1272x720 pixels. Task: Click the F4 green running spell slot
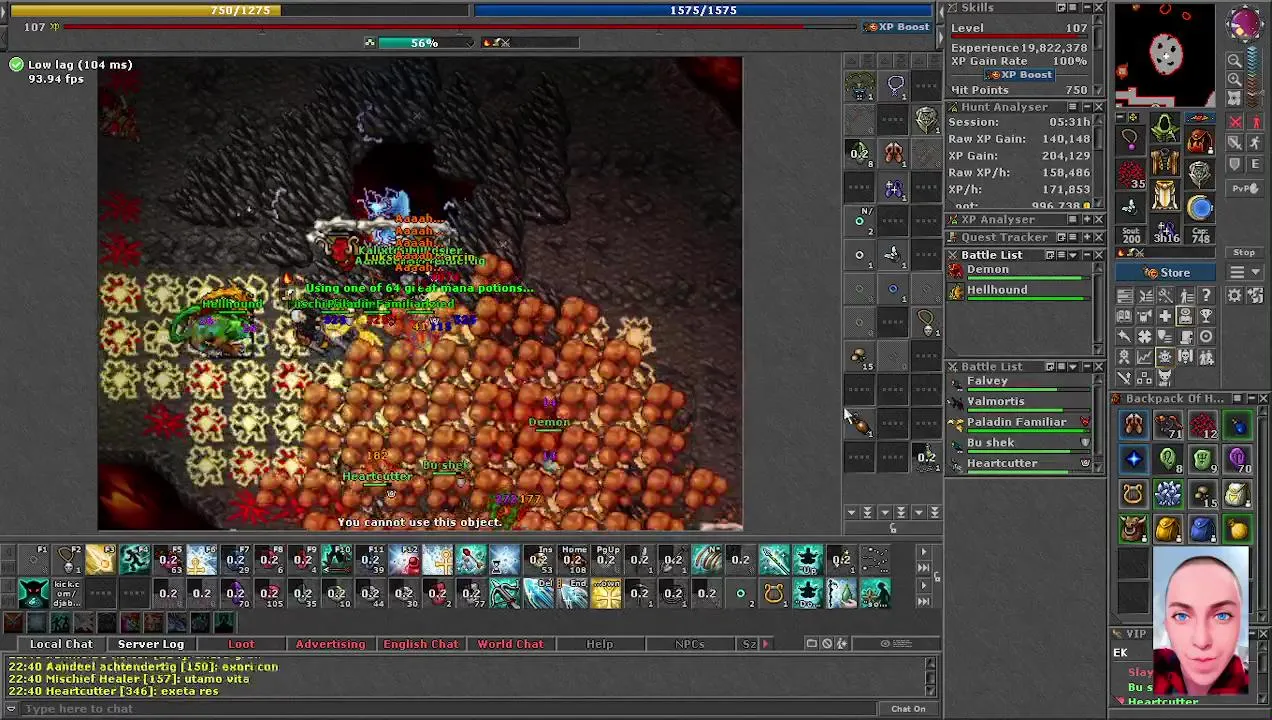pos(134,560)
